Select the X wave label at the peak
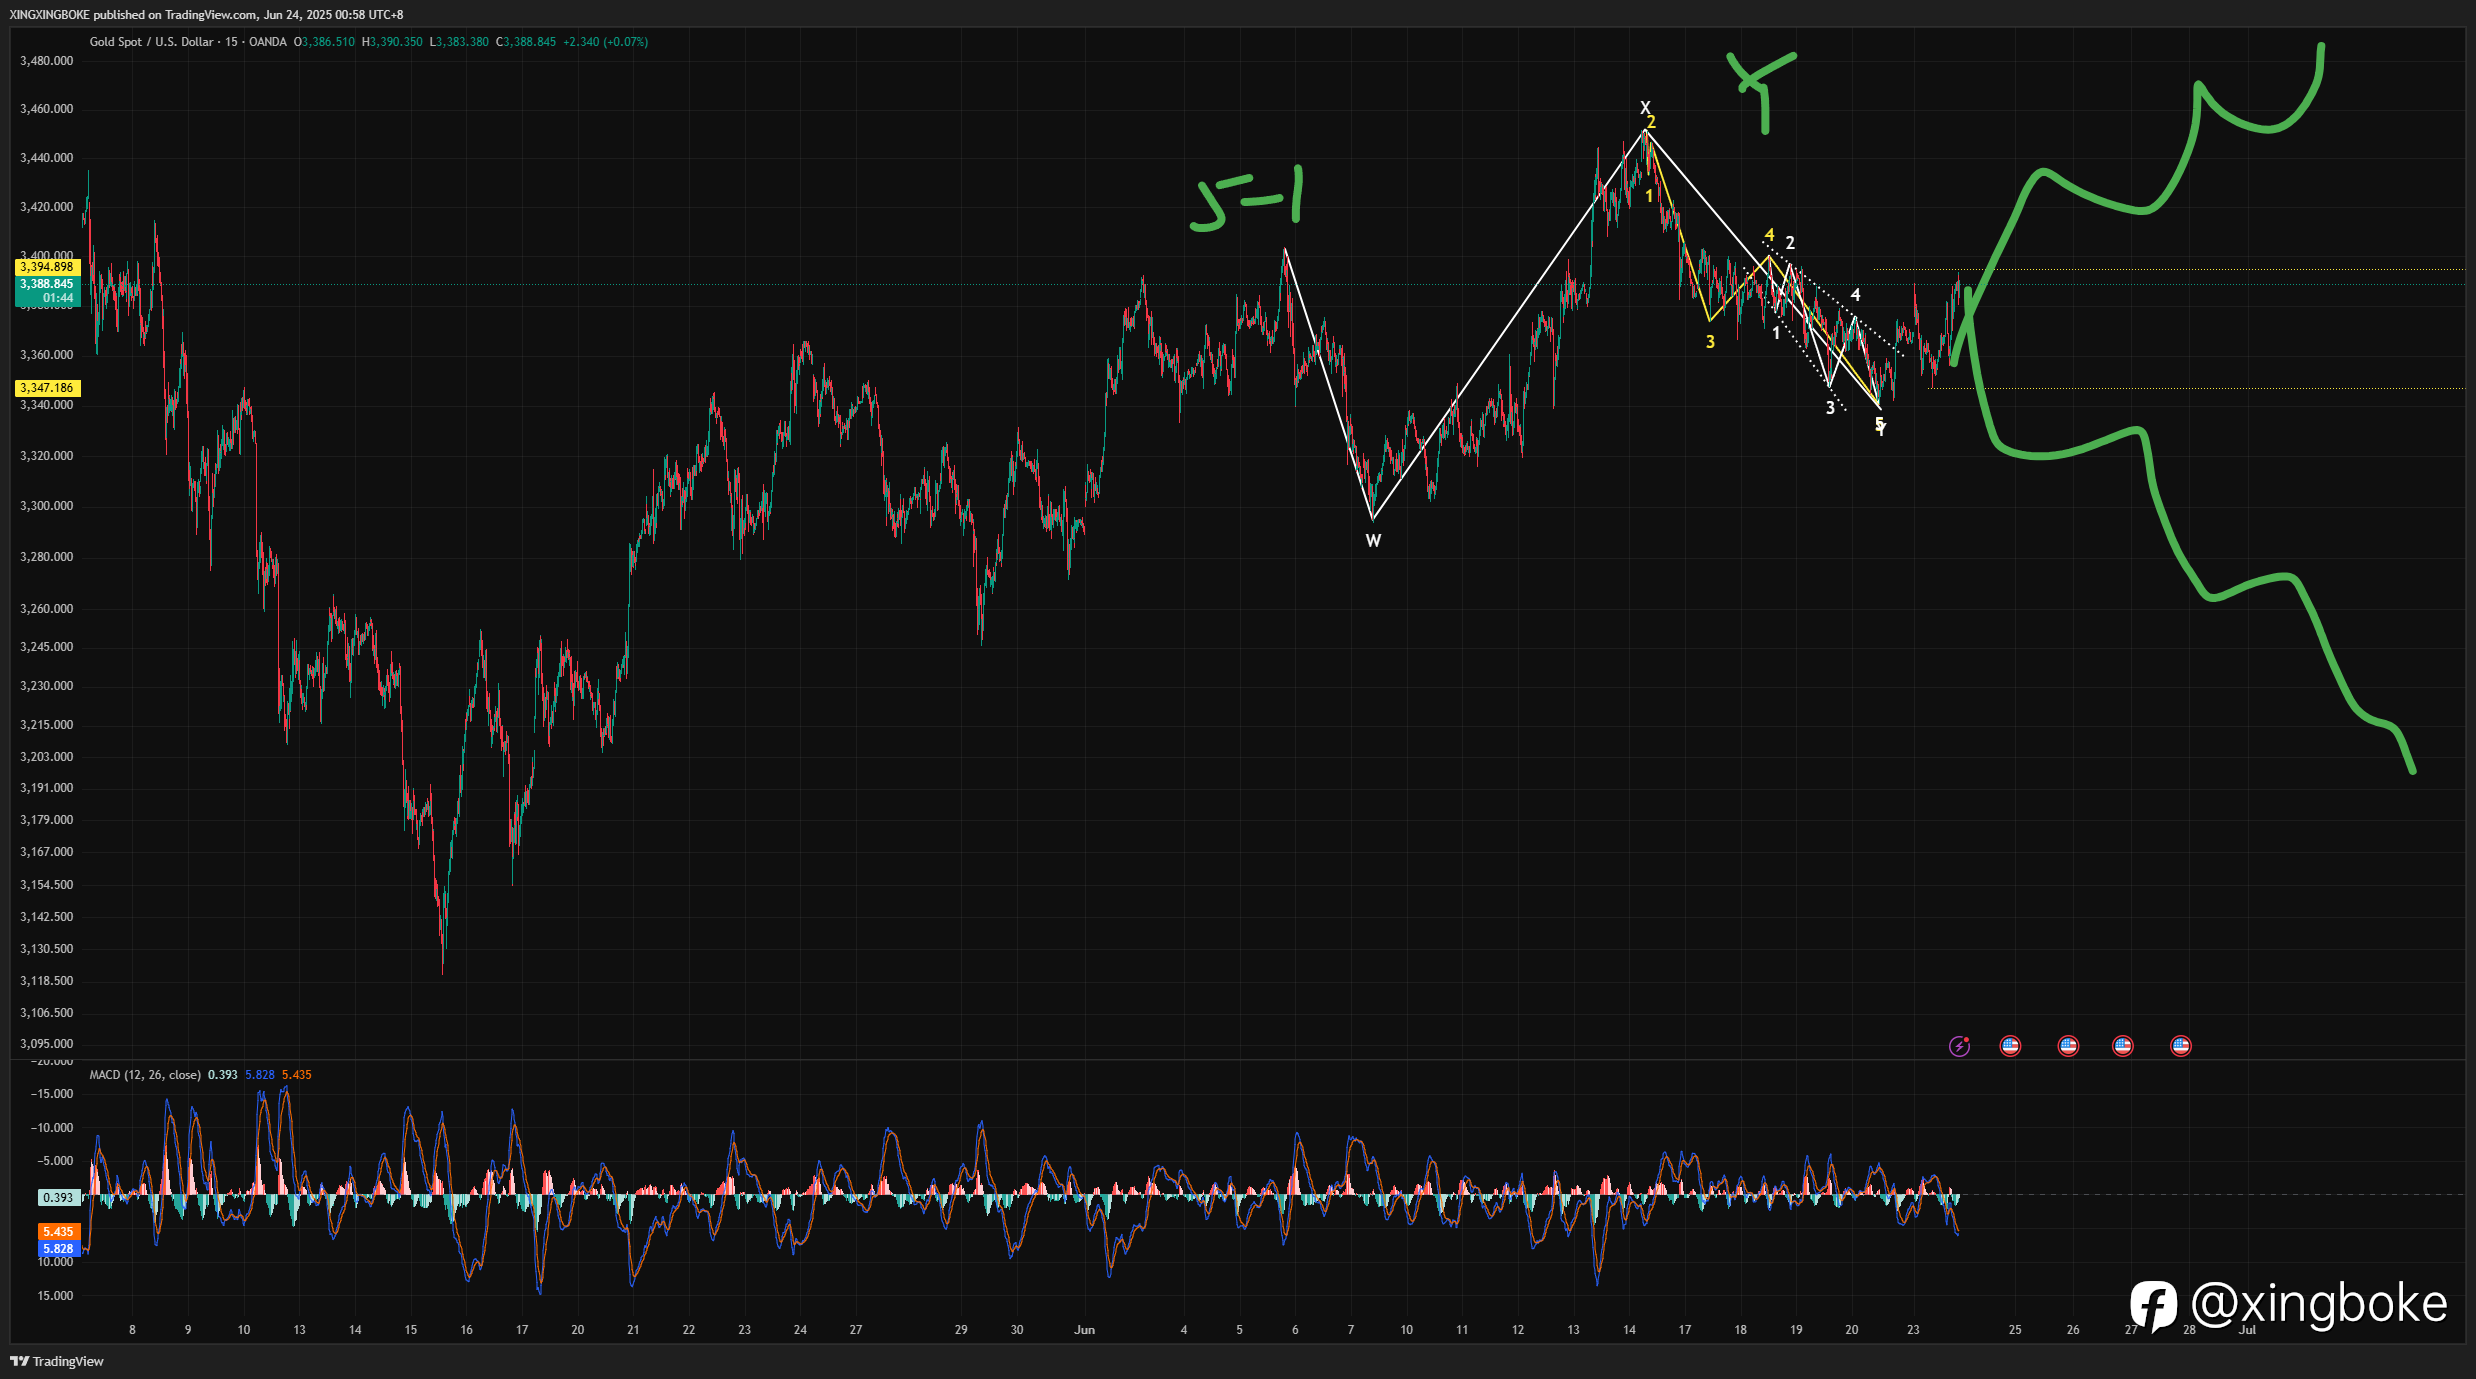The width and height of the screenshot is (2476, 1379). [1645, 107]
